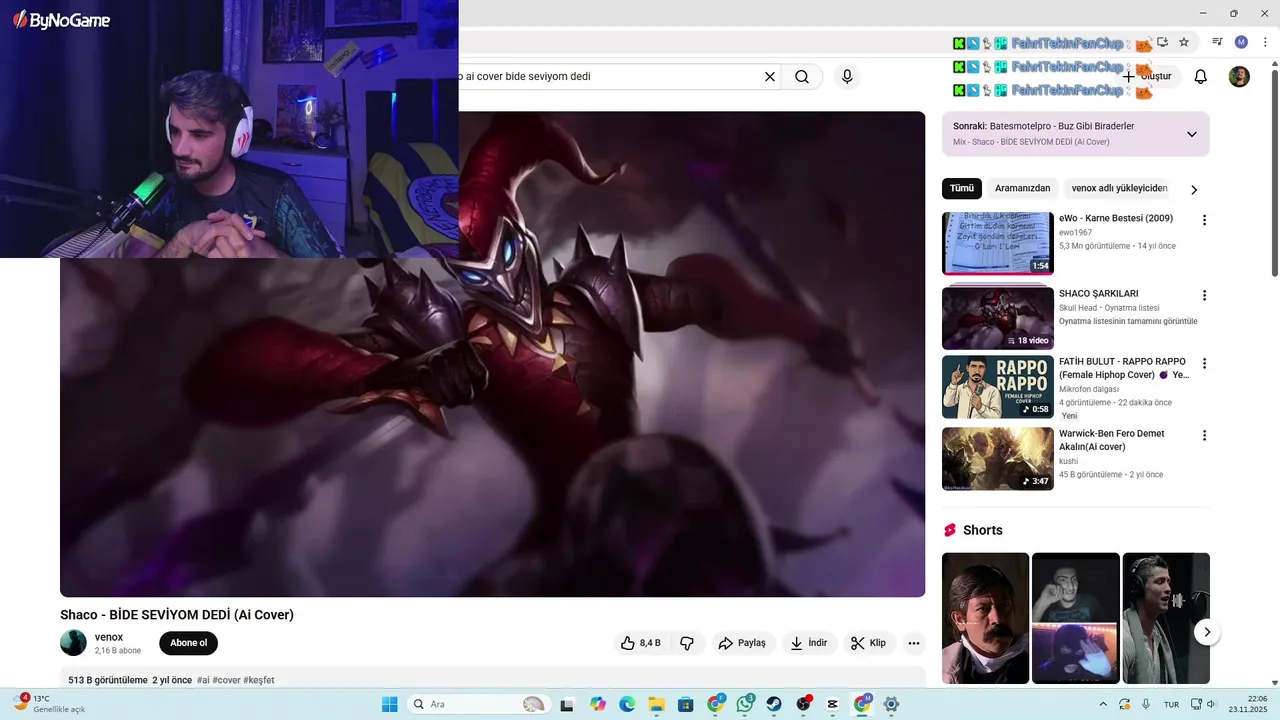This screenshot has width=1280, height=720.
Task: Open the weather widget 13°C
Action: [50, 704]
